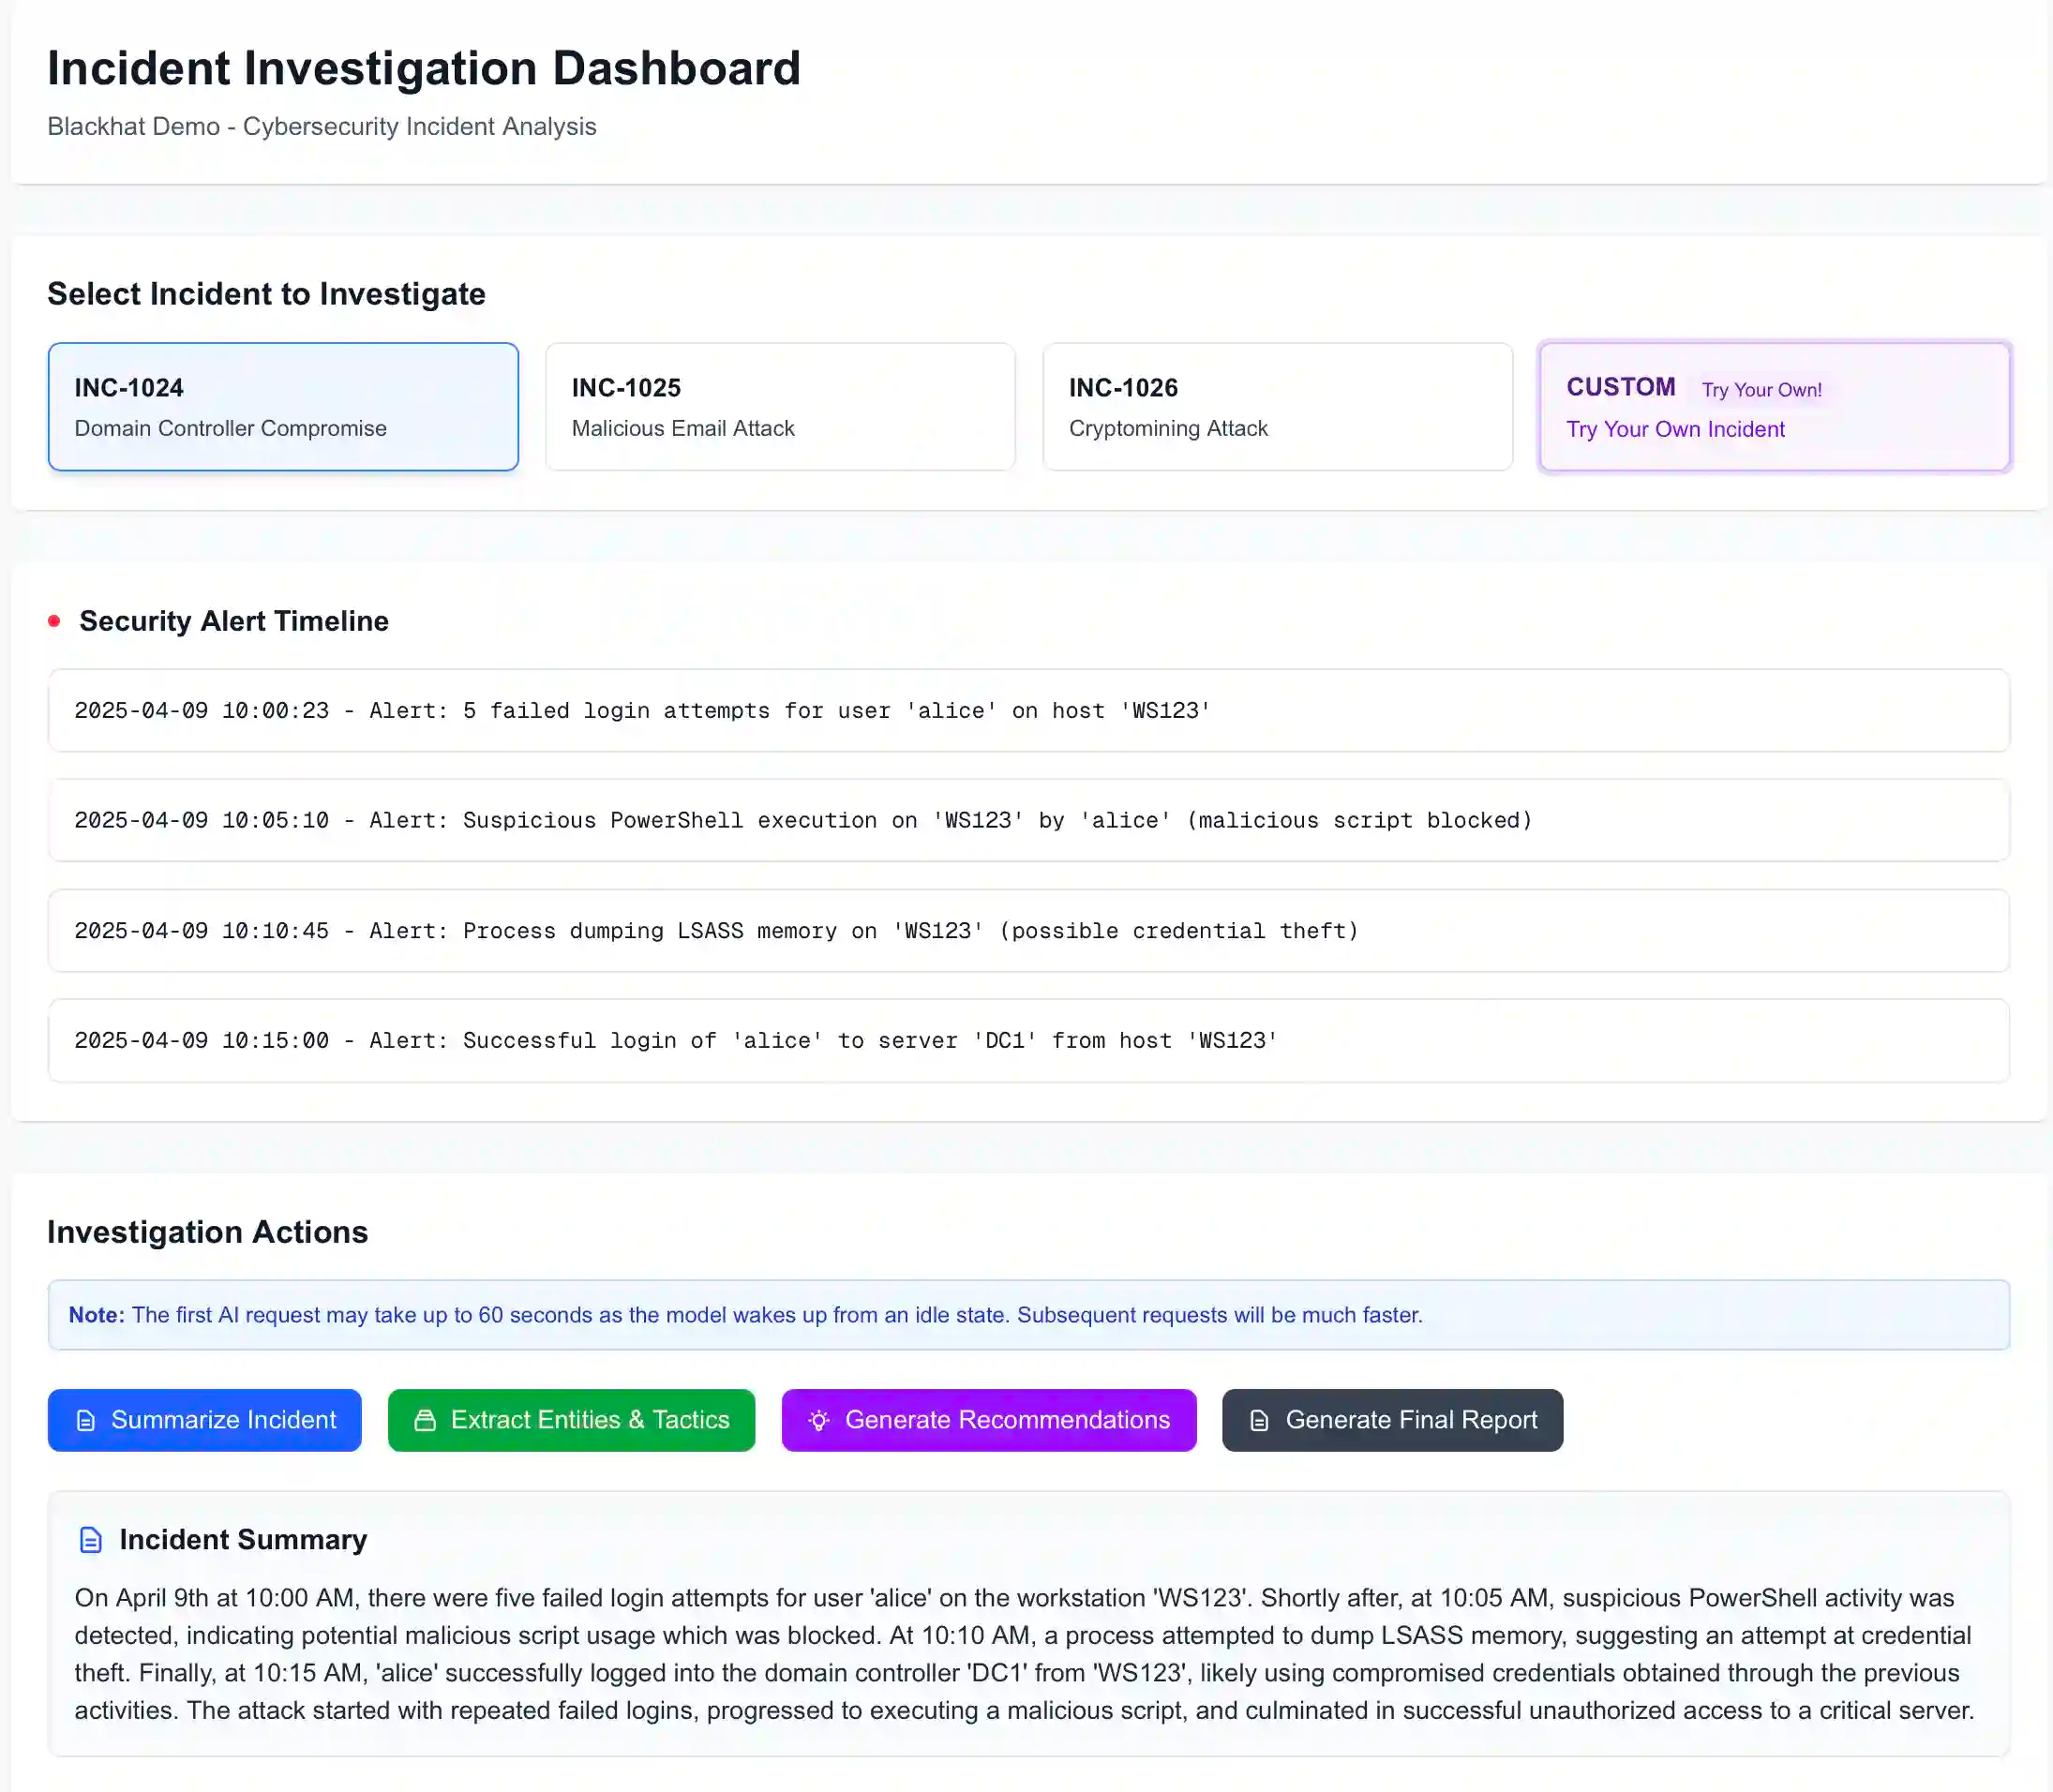Click the failed login attempts alert entry
2053x1792 pixels.
click(1028, 711)
